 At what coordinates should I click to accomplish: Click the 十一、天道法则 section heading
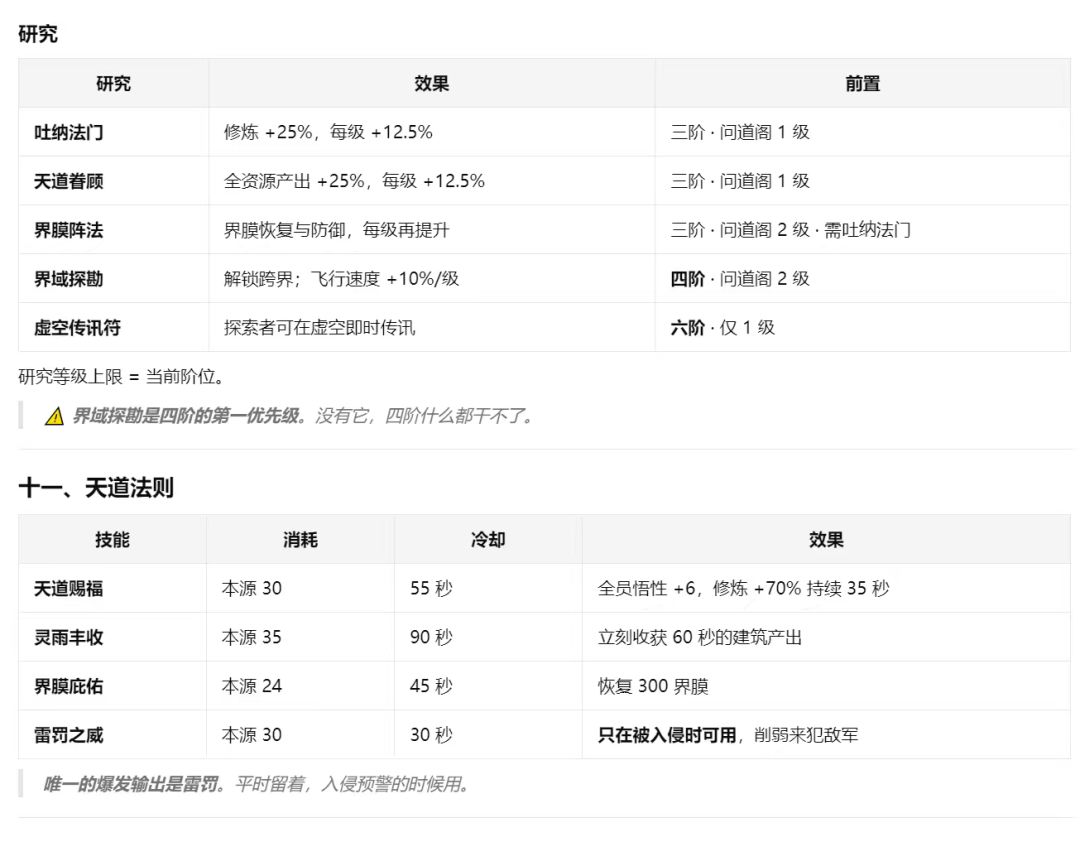[x=96, y=487]
